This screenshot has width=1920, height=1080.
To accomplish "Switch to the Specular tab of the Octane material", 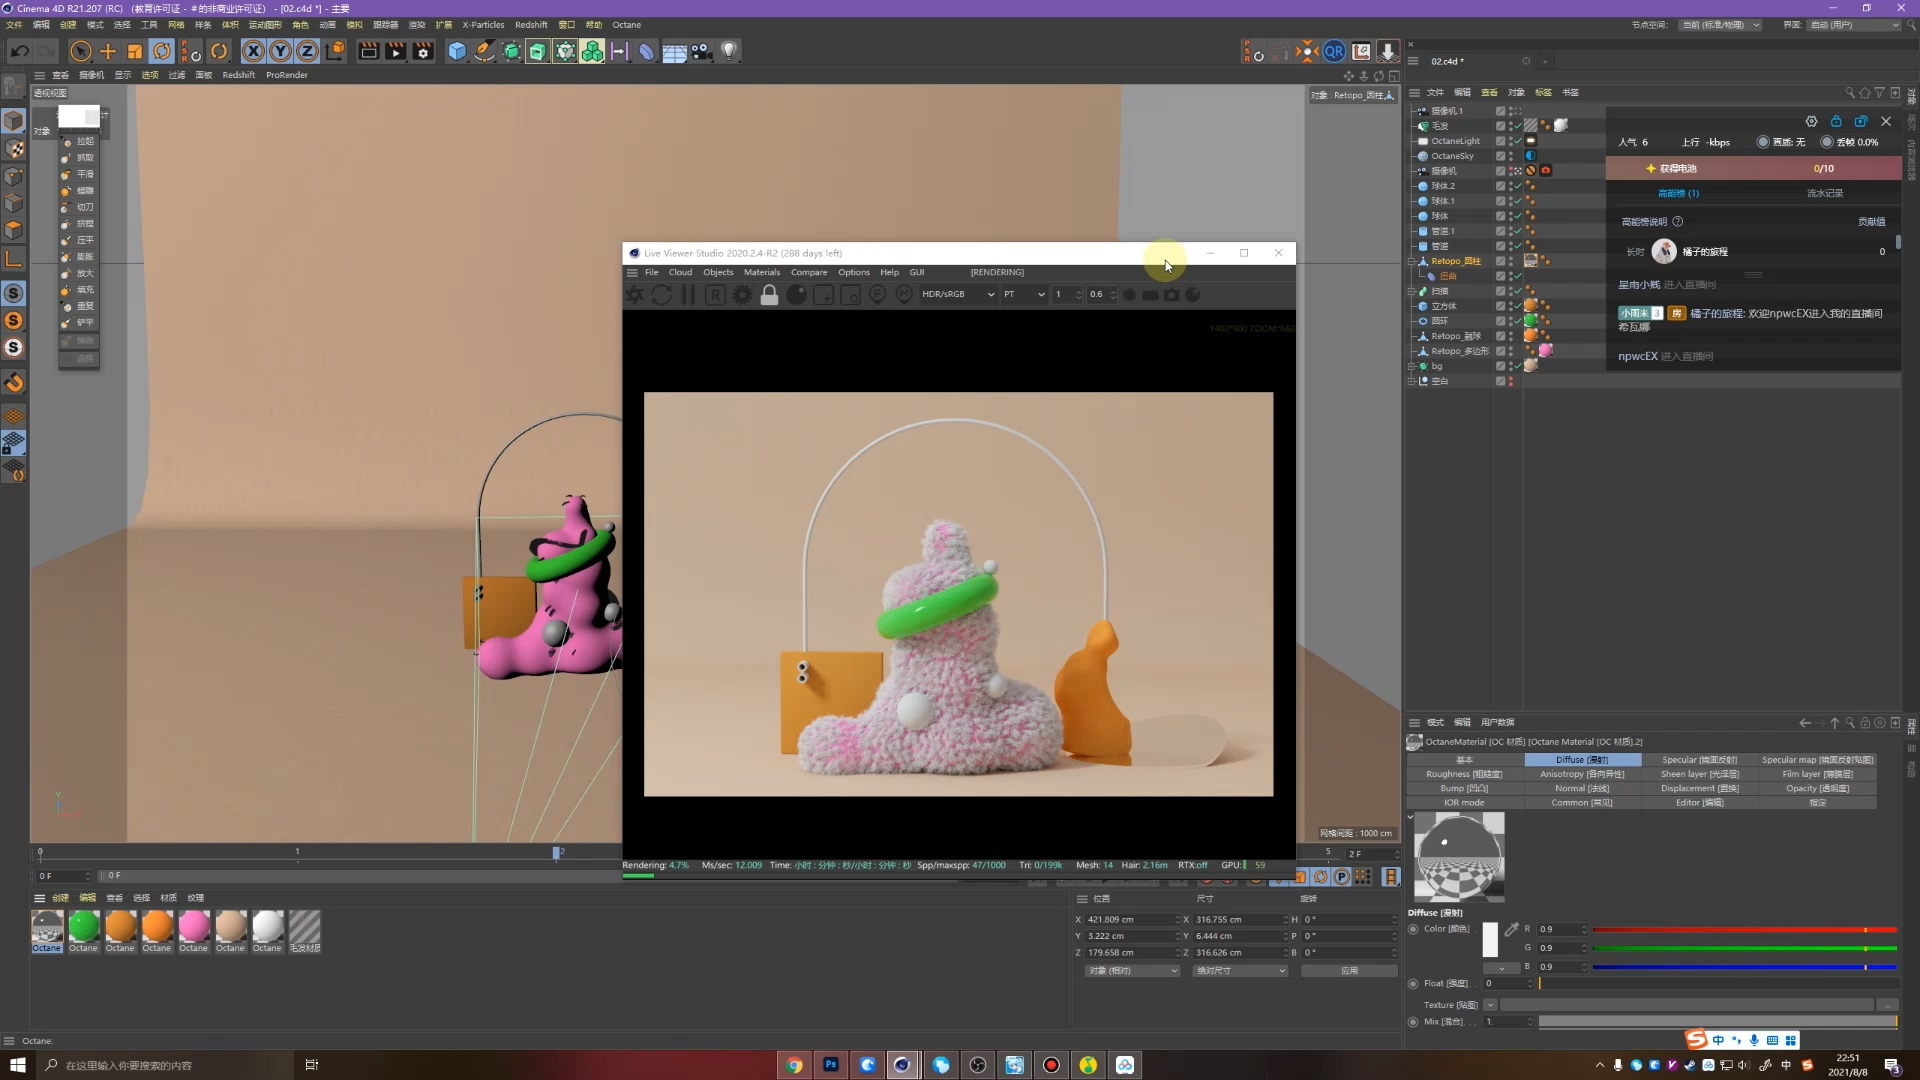I will click(x=1698, y=760).
